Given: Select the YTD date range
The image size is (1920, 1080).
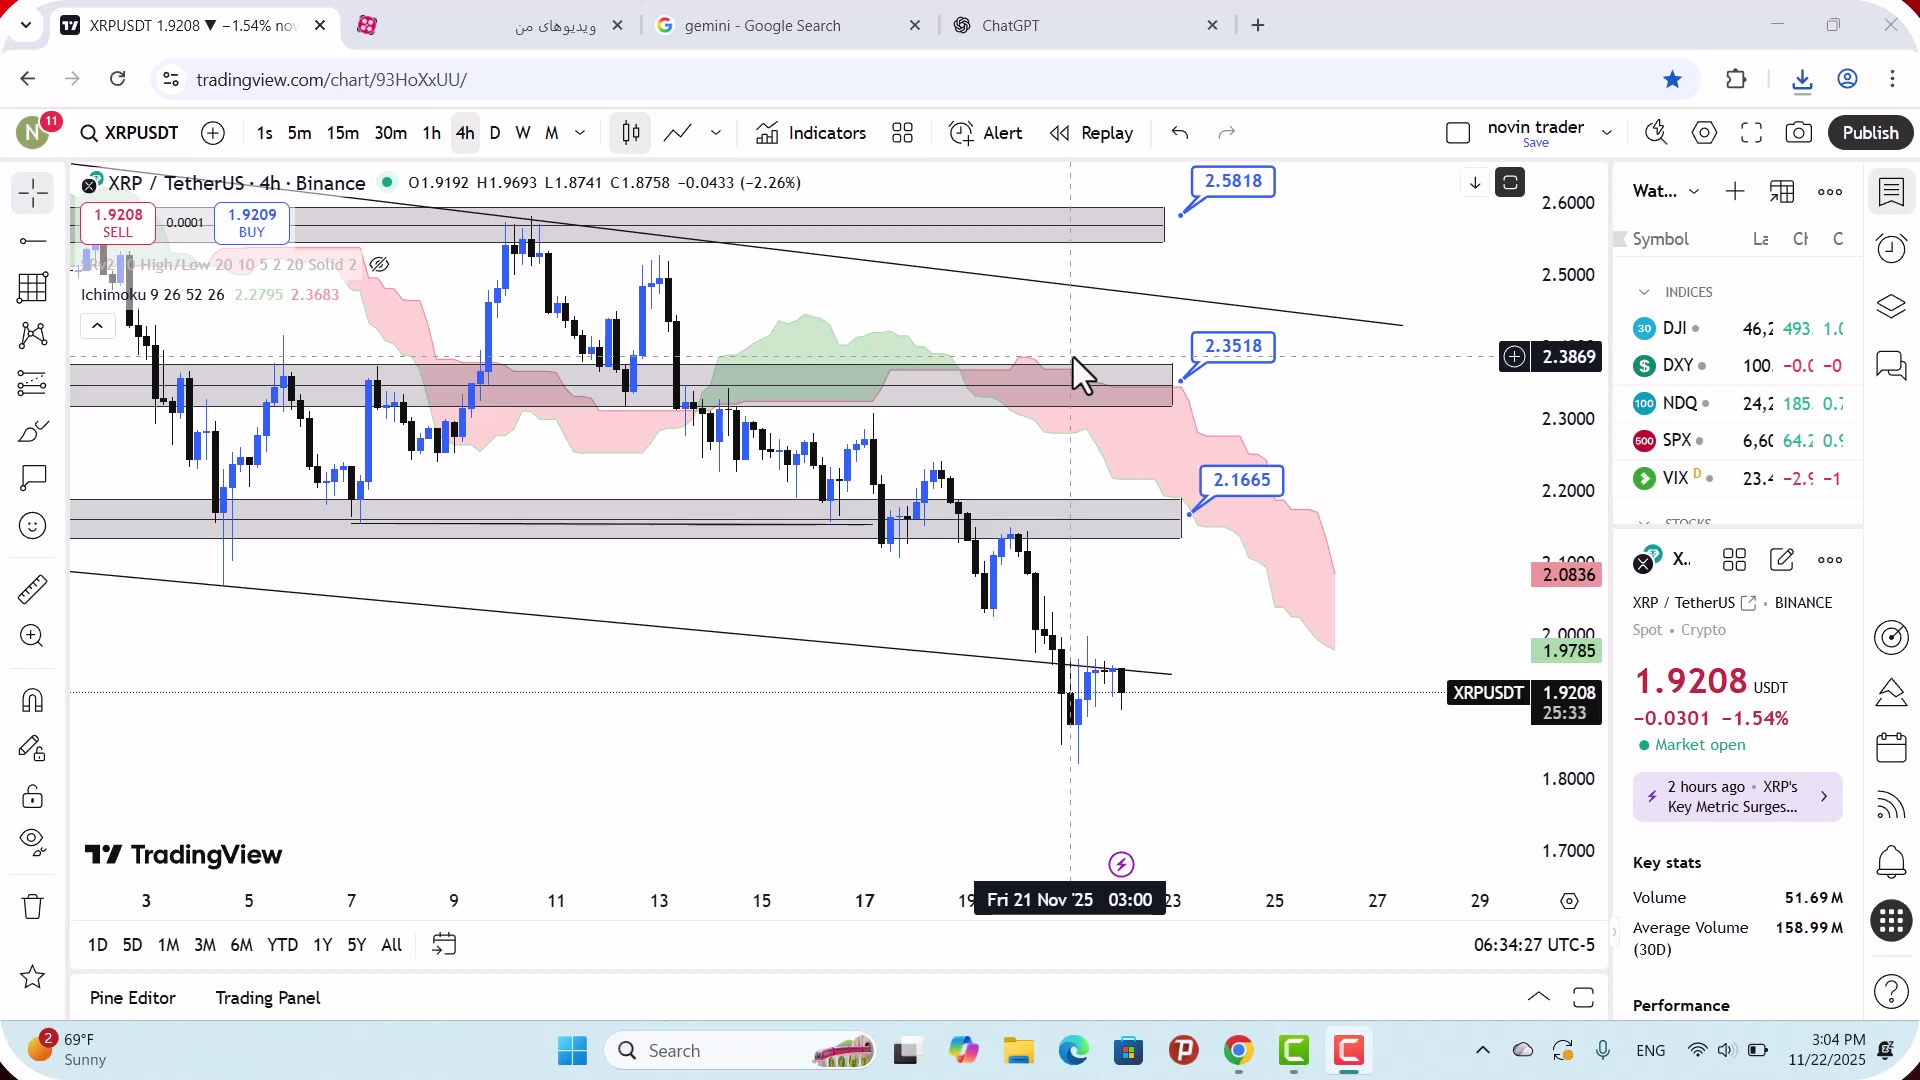Looking at the screenshot, I should (282, 945).
